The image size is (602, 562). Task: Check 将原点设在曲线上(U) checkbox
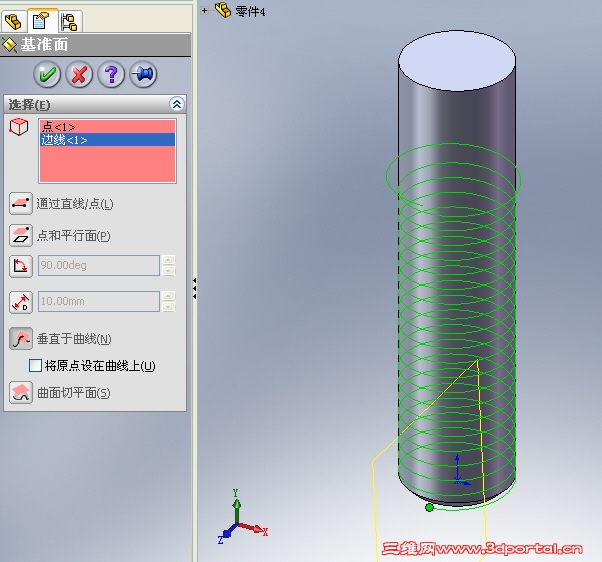click(35, 365)
